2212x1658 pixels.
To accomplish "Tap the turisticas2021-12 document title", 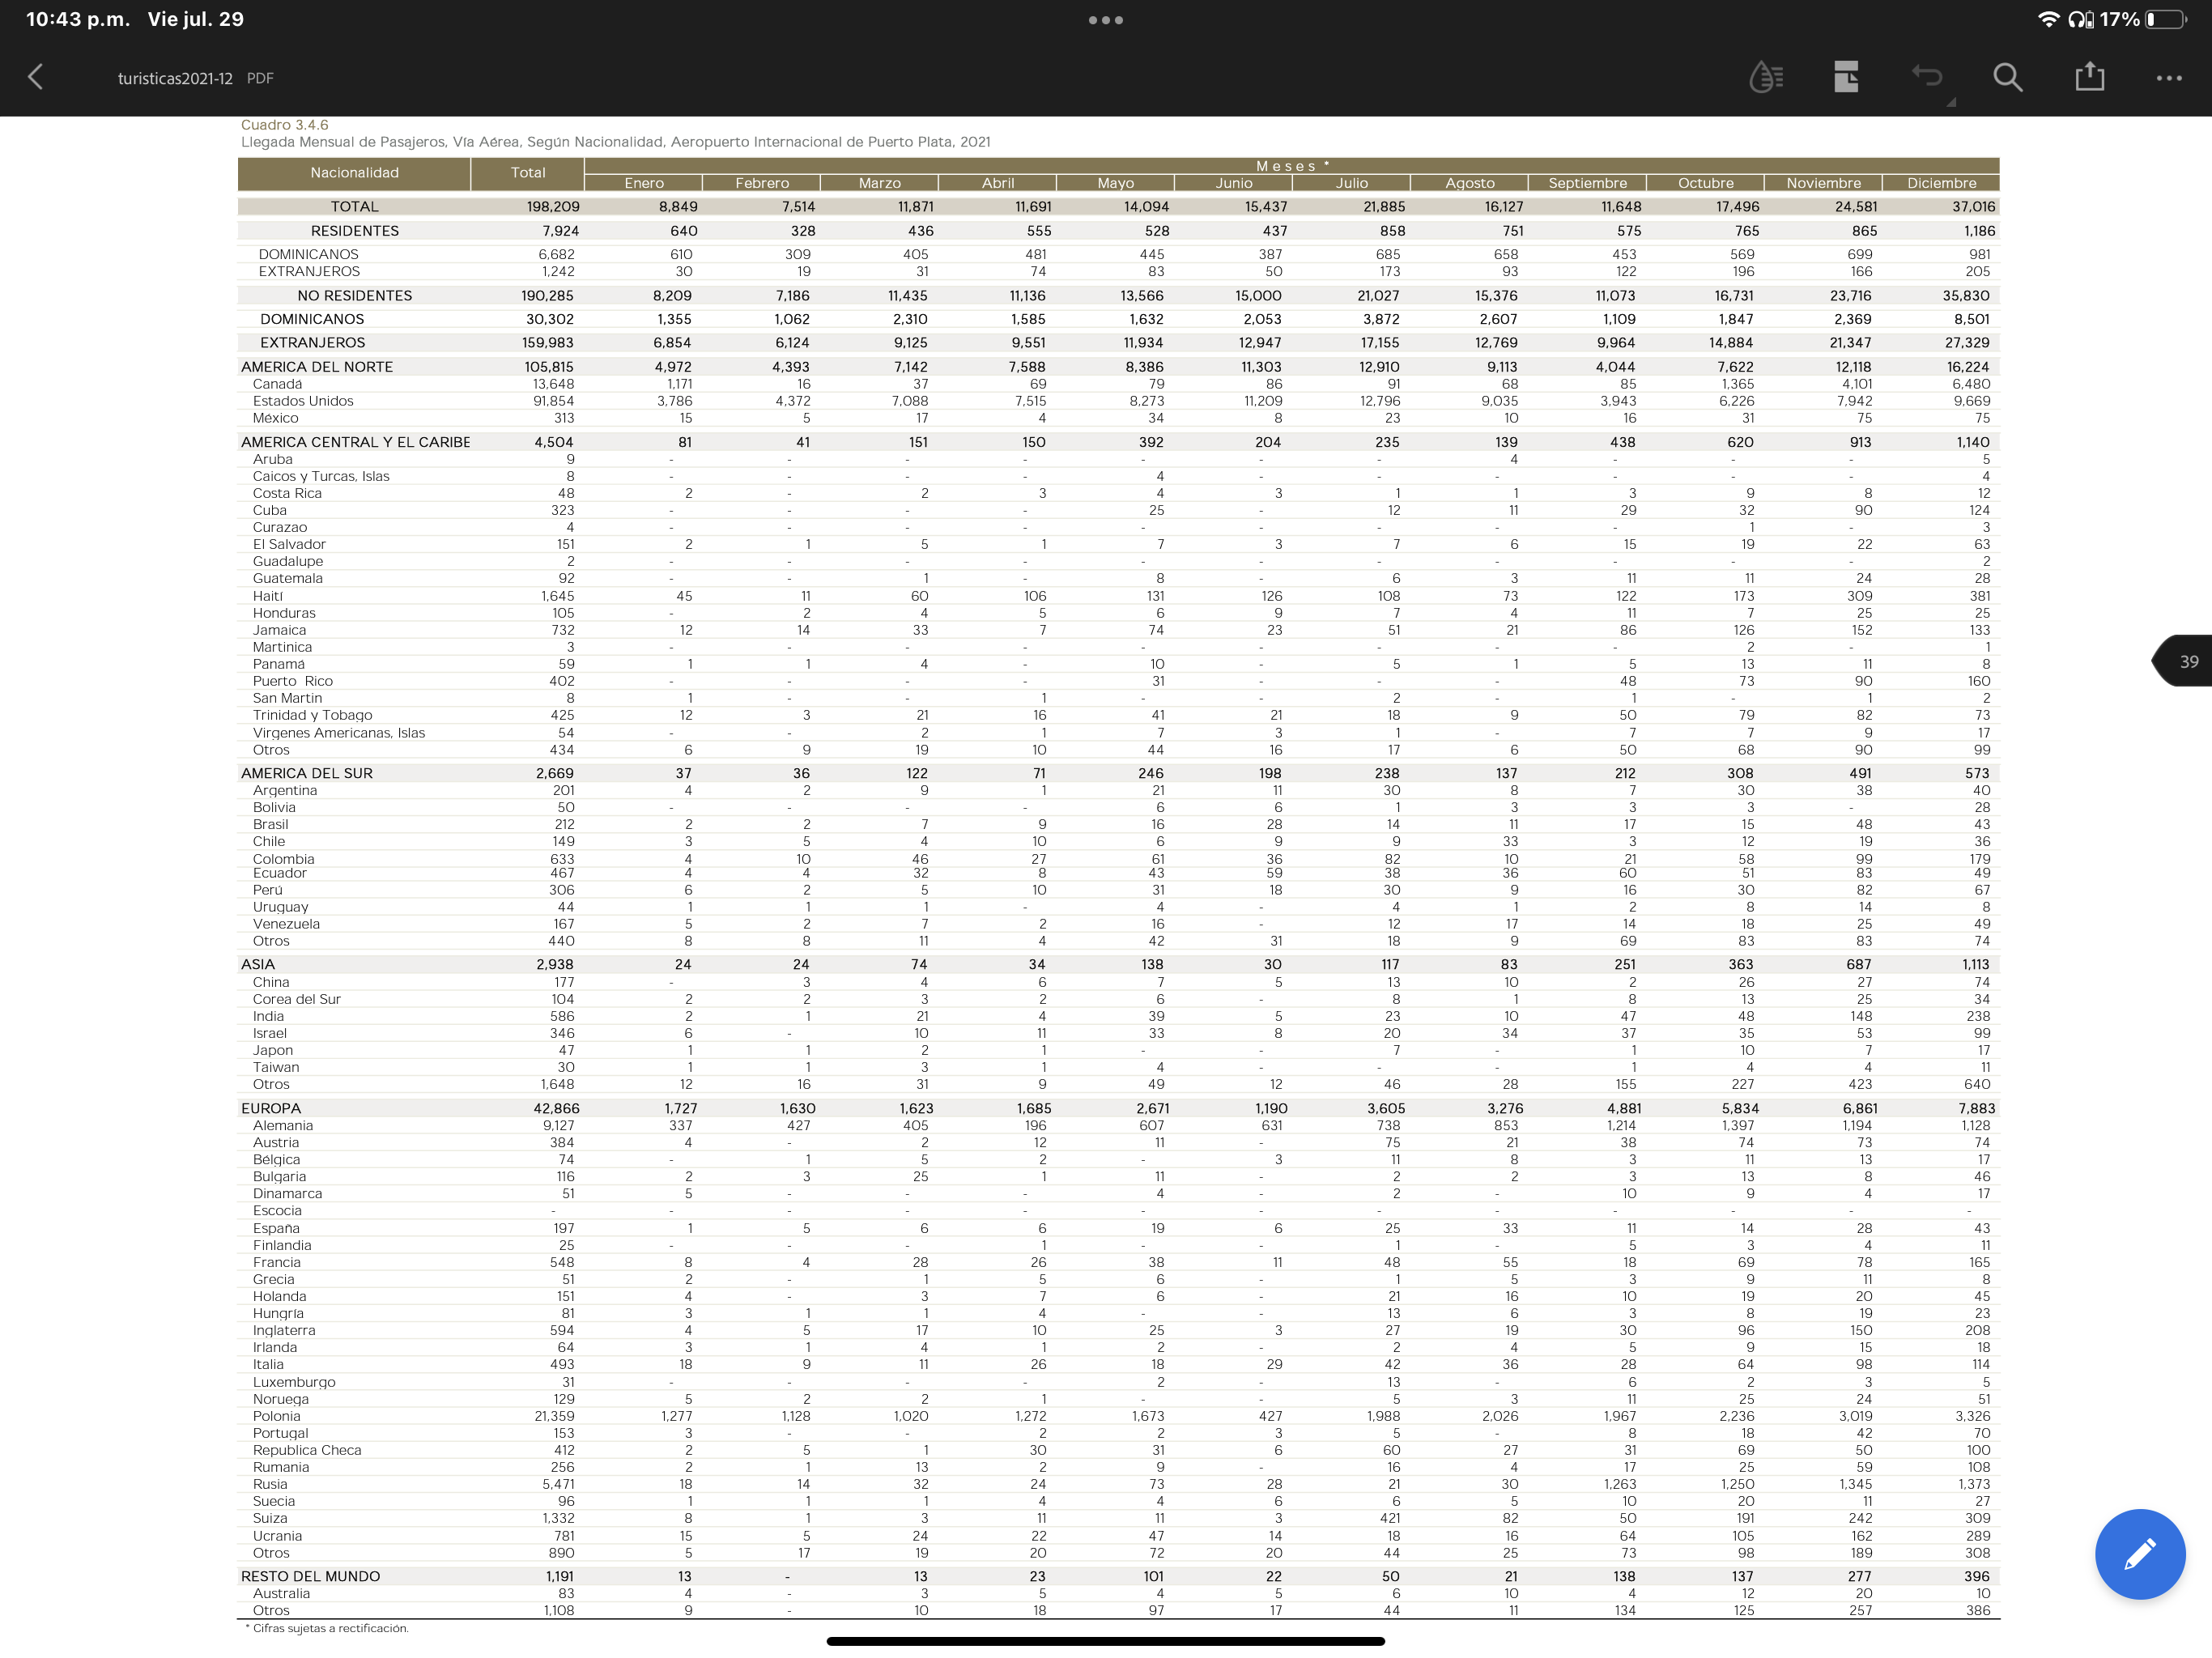I will point(175,78).
